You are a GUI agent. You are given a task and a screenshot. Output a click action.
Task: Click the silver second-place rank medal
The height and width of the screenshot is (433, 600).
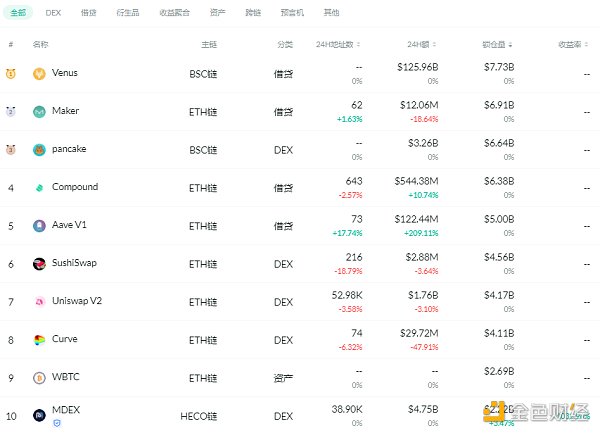pos(11,111)
